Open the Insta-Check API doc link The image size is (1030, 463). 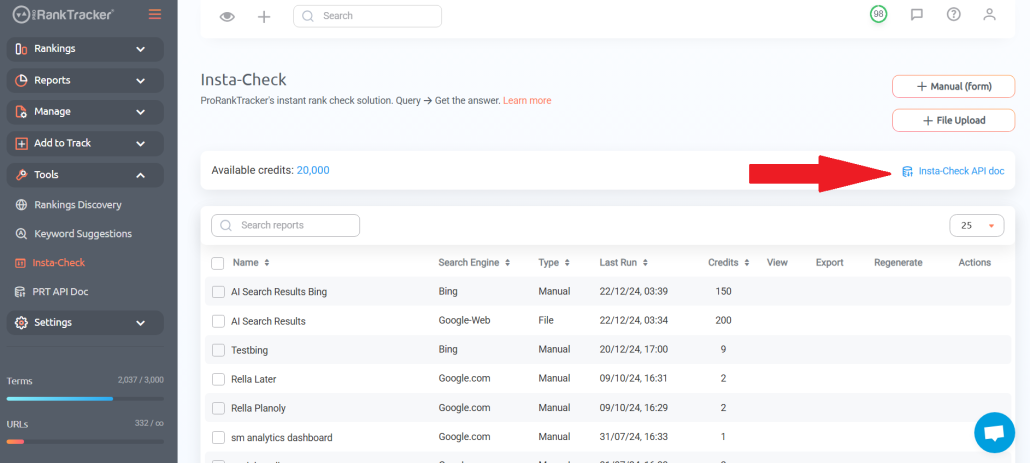tap(961, 171)
